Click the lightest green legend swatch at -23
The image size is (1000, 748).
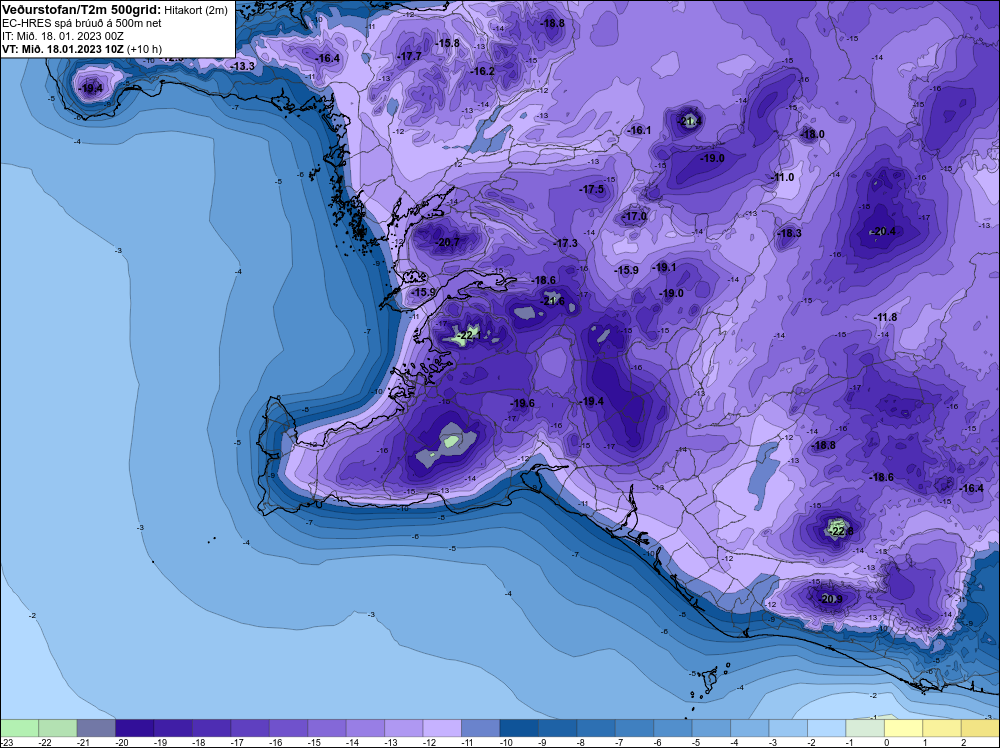point(19,728)
